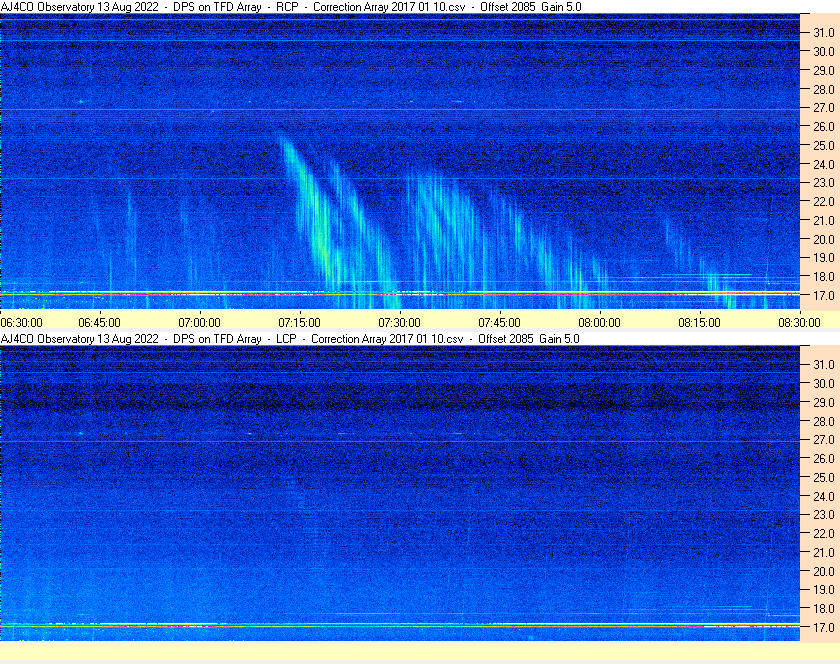
Task: Click inside the LCP spectrogram plot
Action: click(400, 493)
